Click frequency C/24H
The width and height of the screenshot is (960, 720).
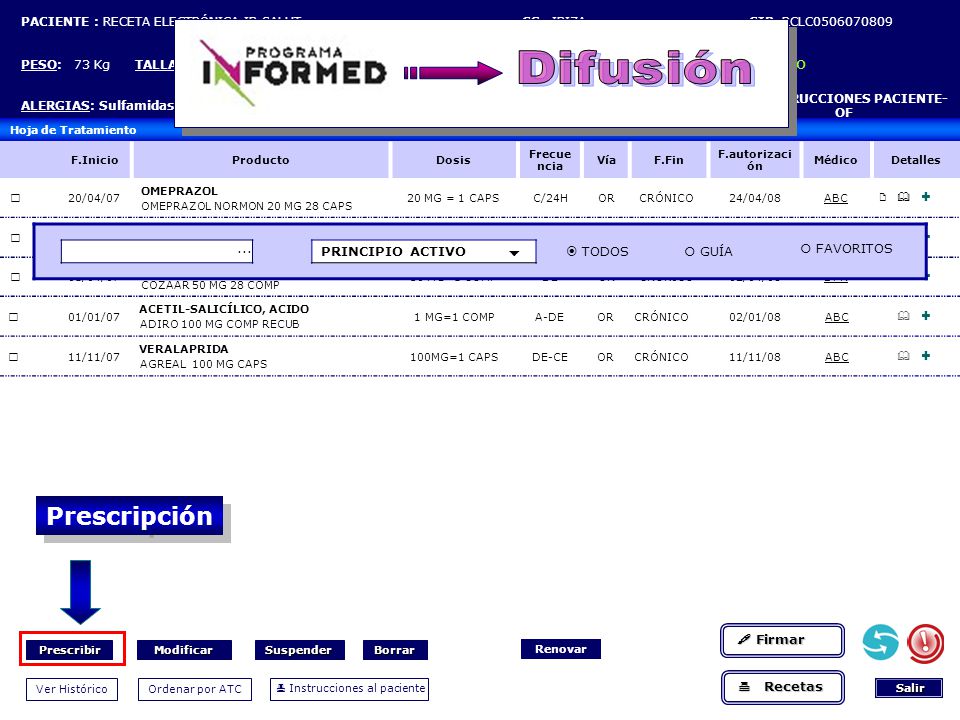click(x=550, y=198)
